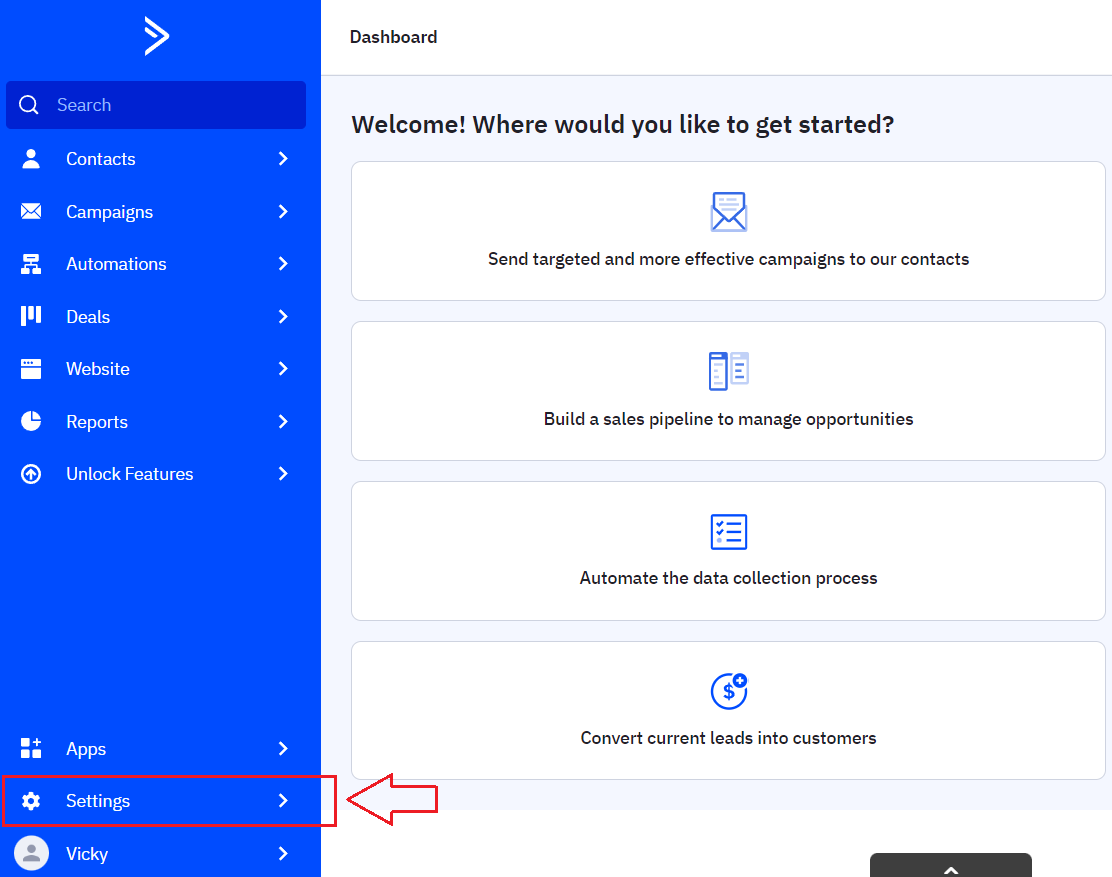Expand the Unlock Features chevron
The width and height of the screenshot is (1112, 877).
283,474
